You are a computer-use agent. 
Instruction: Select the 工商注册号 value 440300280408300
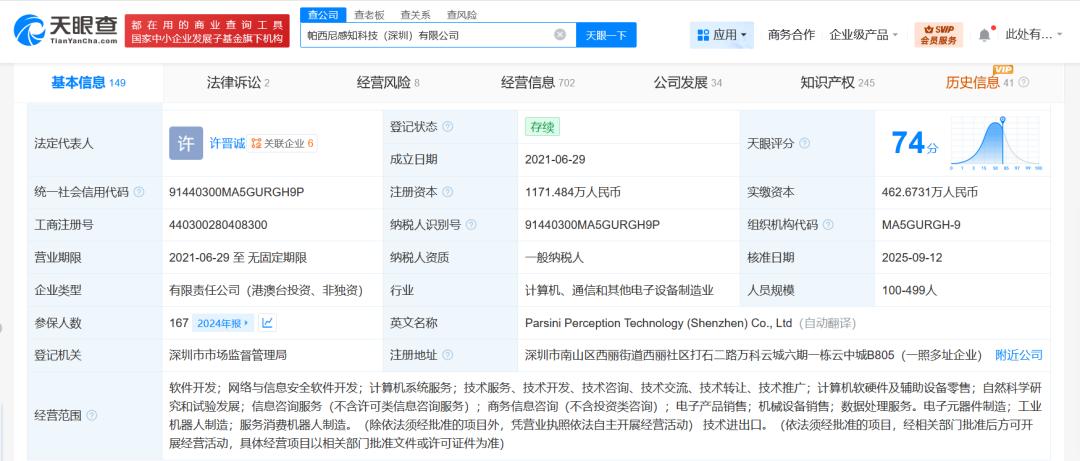click(218, 225)
